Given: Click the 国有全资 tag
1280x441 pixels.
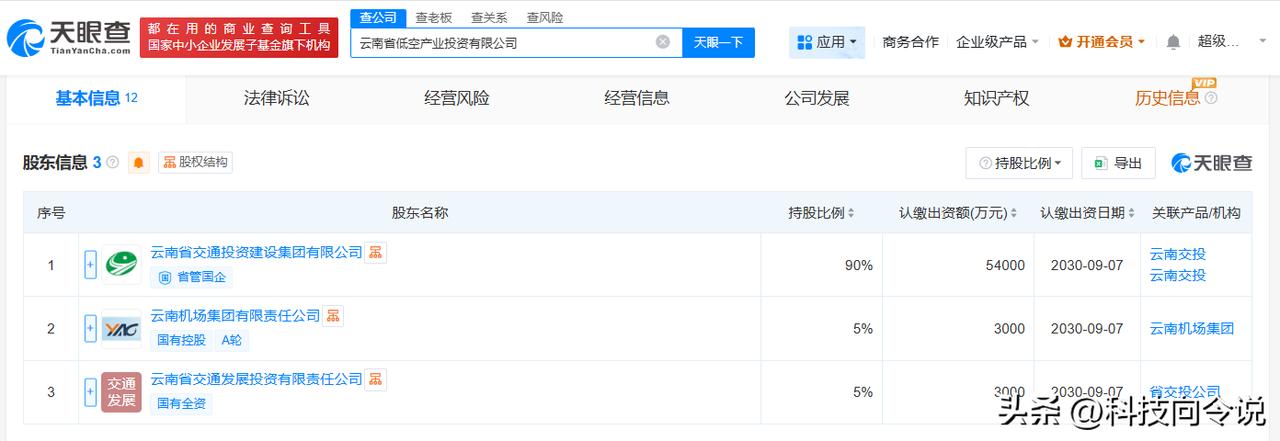Looking at the screenshot, I should (x=181, y=404).
